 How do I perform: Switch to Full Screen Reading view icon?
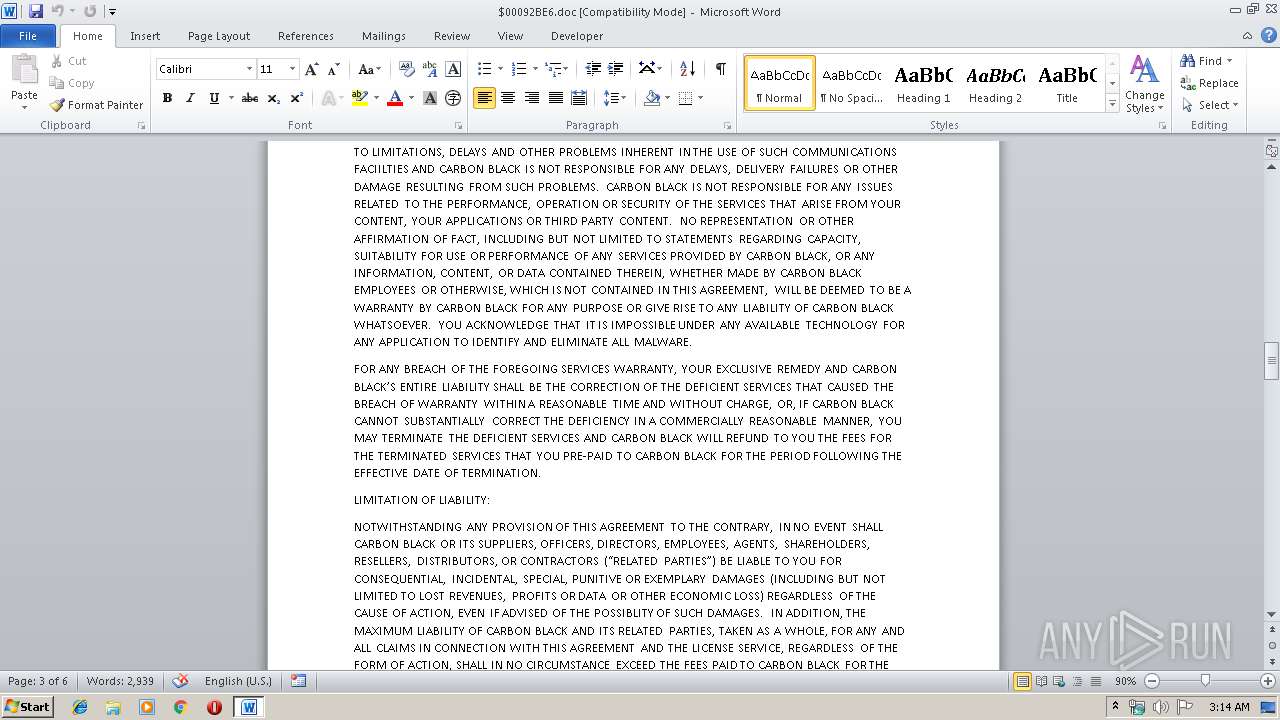coord(1041,681)
